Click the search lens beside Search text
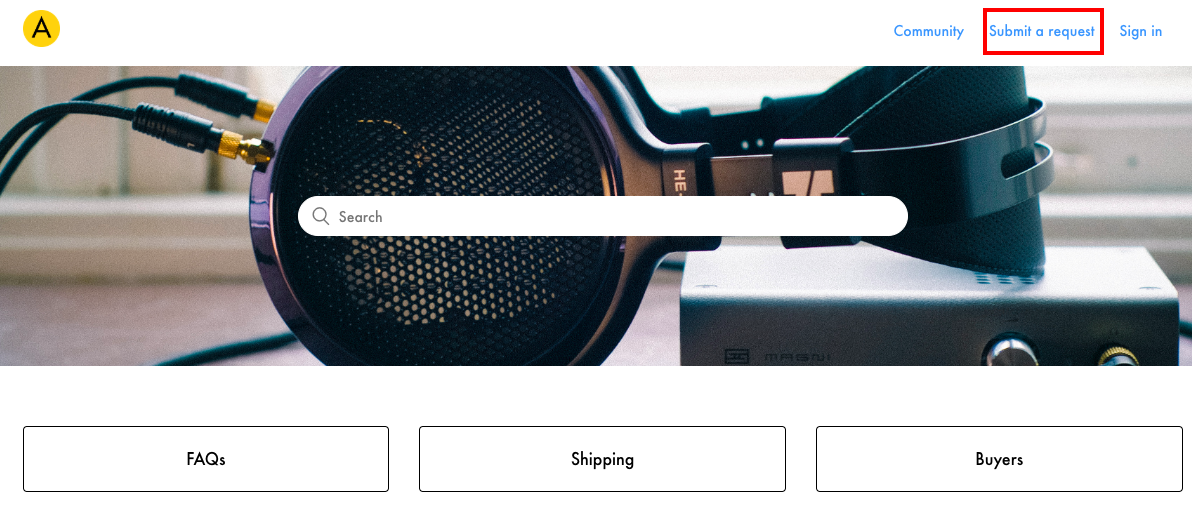1192x516 pixels. [321, 217]
